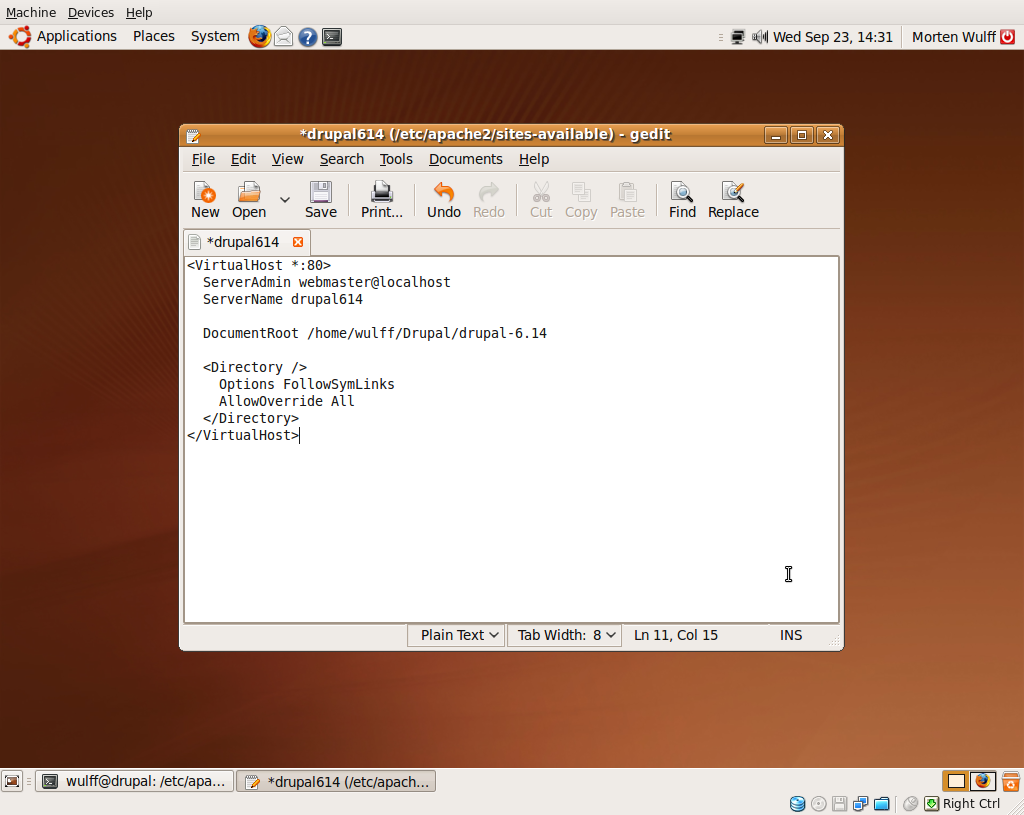Open the Tab Width dropdown

point(564,635)
